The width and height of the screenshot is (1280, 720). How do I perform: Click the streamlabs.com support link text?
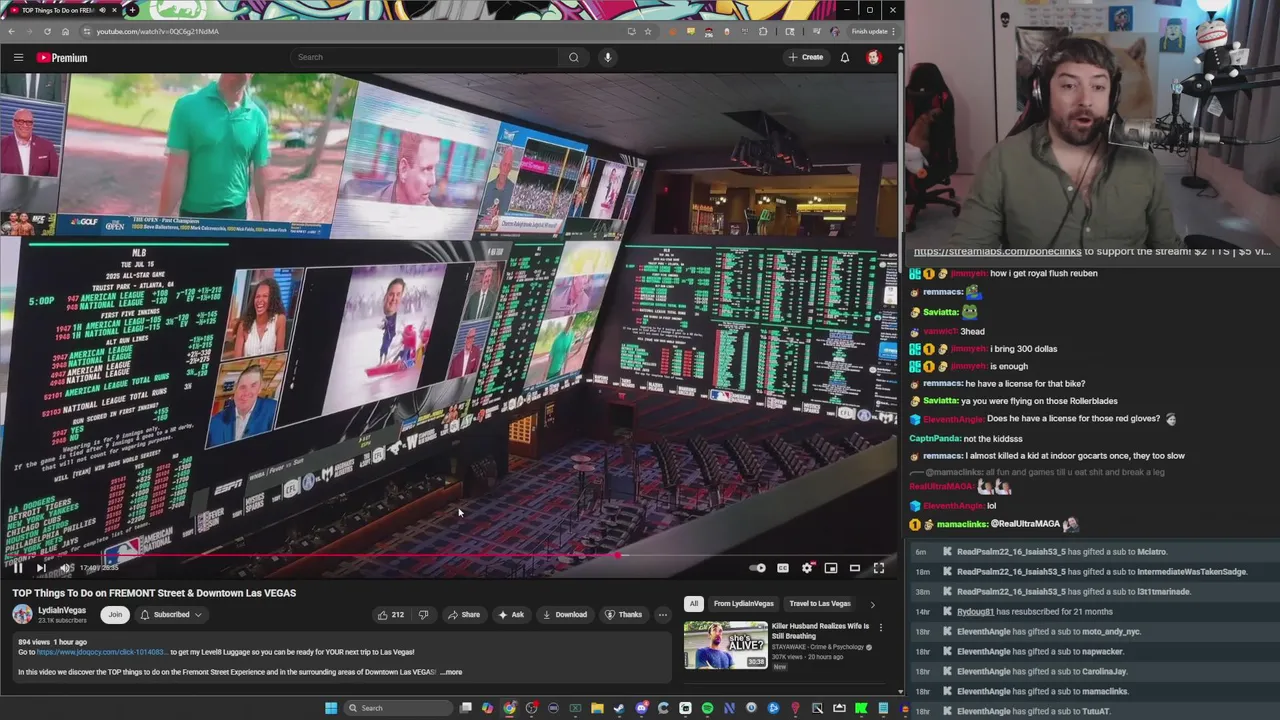click(997, 252)
